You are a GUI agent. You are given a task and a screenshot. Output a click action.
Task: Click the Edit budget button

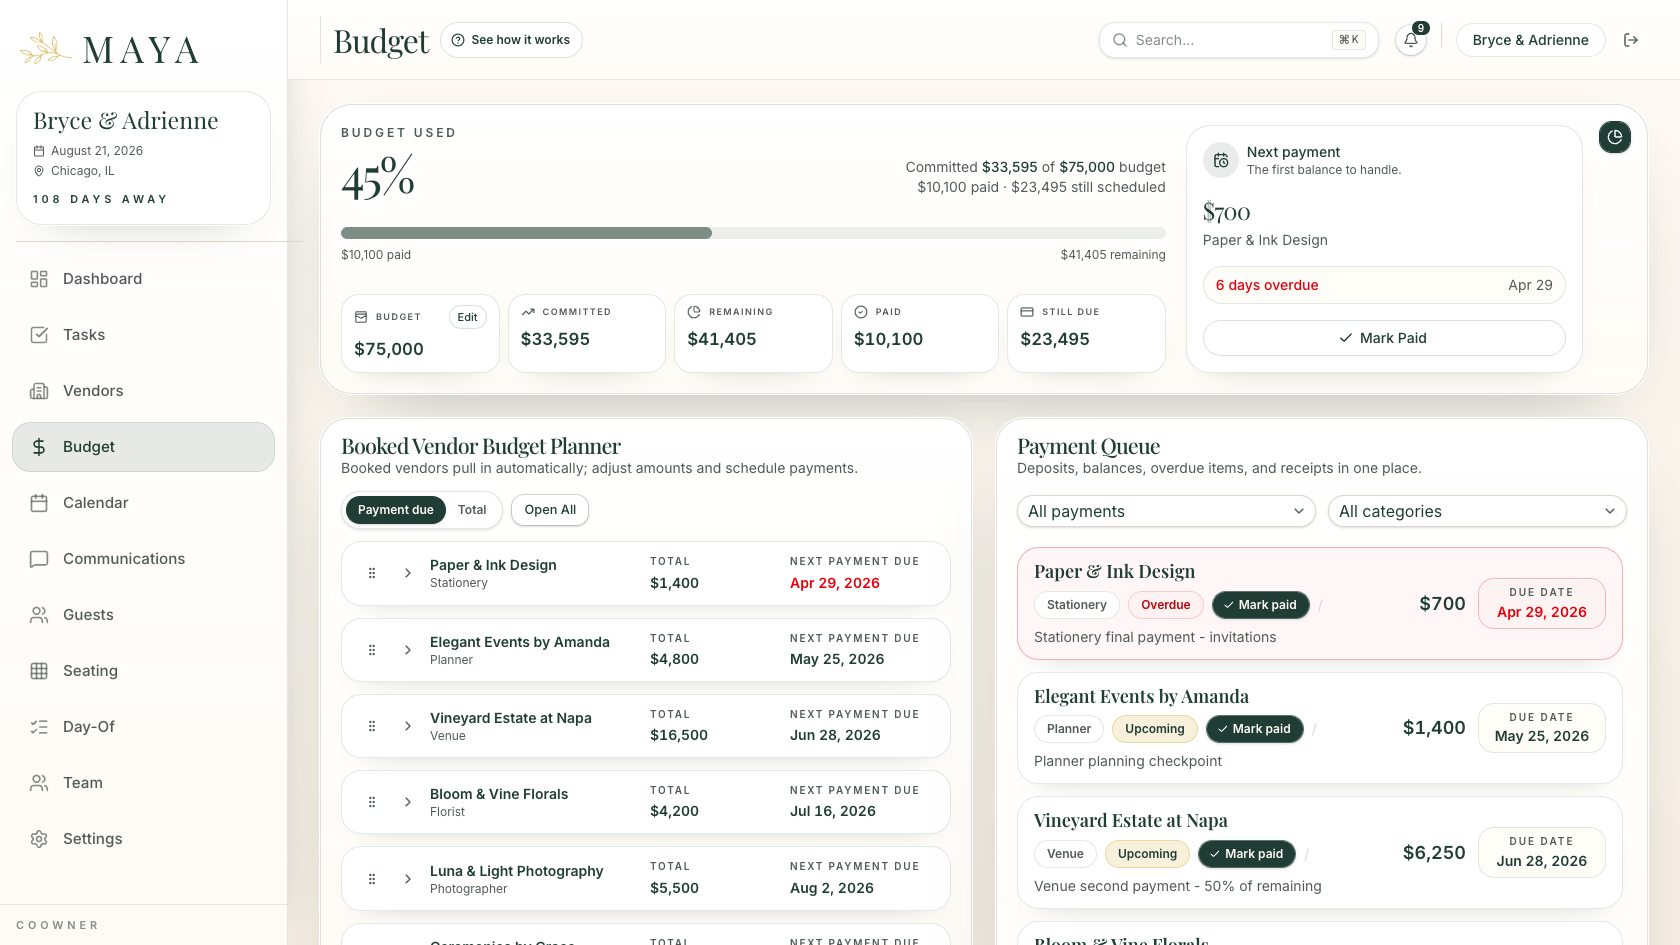pyautogui.click(x=467, y=317)
